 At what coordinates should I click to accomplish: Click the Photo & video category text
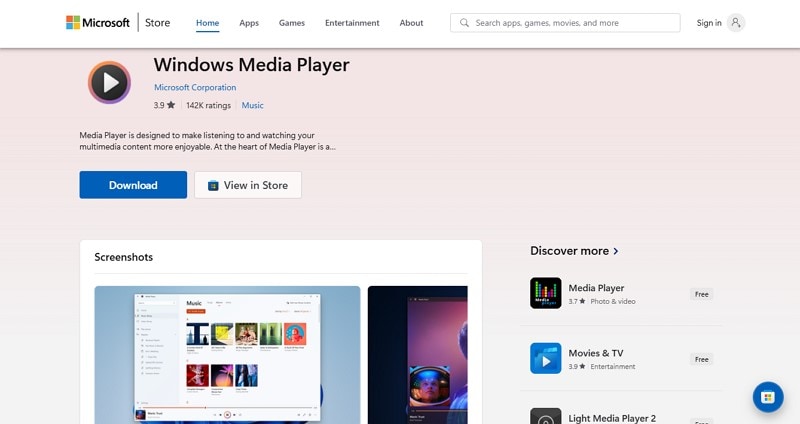coord(613,302)
